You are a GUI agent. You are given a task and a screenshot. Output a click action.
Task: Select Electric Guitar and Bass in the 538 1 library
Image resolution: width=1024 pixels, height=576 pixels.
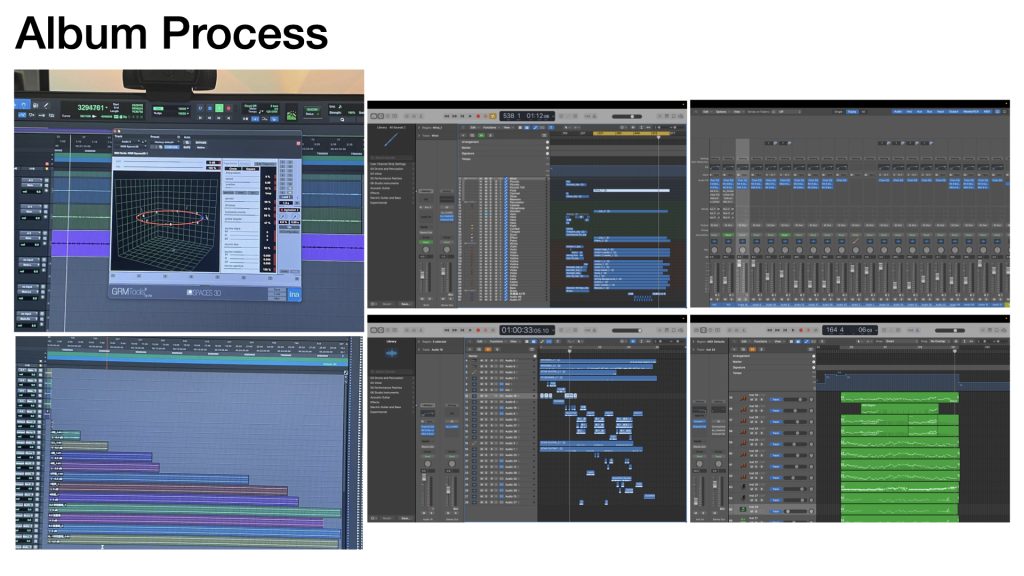(388, 196)
